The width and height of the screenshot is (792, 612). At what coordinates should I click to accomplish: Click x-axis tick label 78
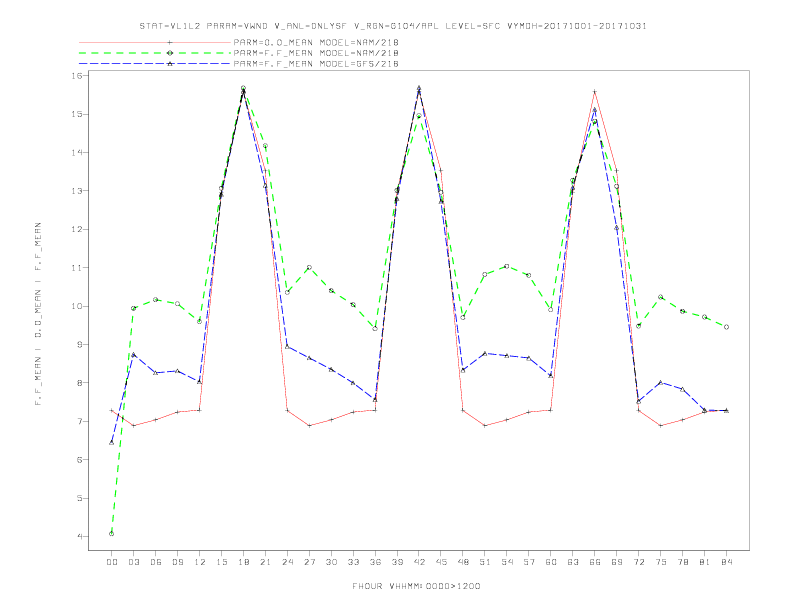click(683, 562)
